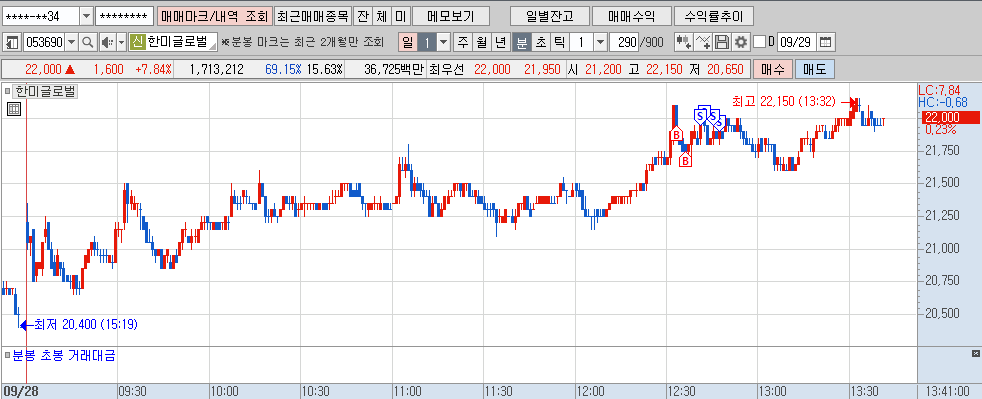Click the 메모보기 button

click(x=451, y=16)
